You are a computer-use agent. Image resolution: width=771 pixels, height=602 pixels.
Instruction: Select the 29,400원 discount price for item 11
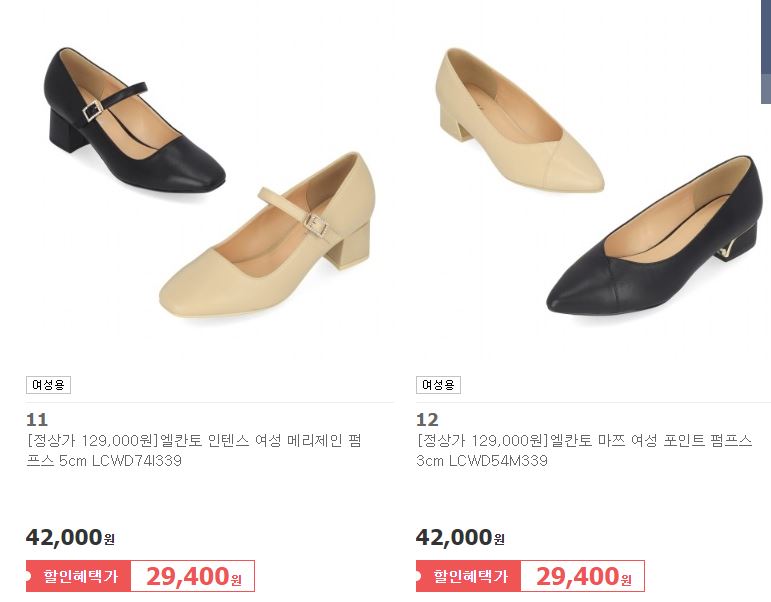click(x=194, y=576)
